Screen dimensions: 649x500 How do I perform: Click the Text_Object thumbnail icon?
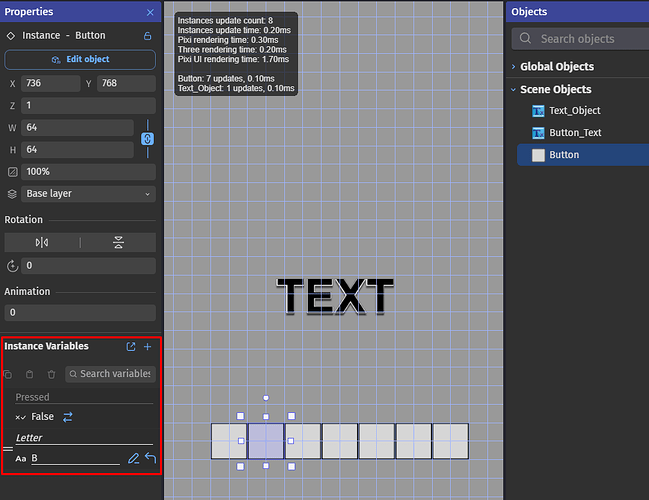(x=538, y=111)
